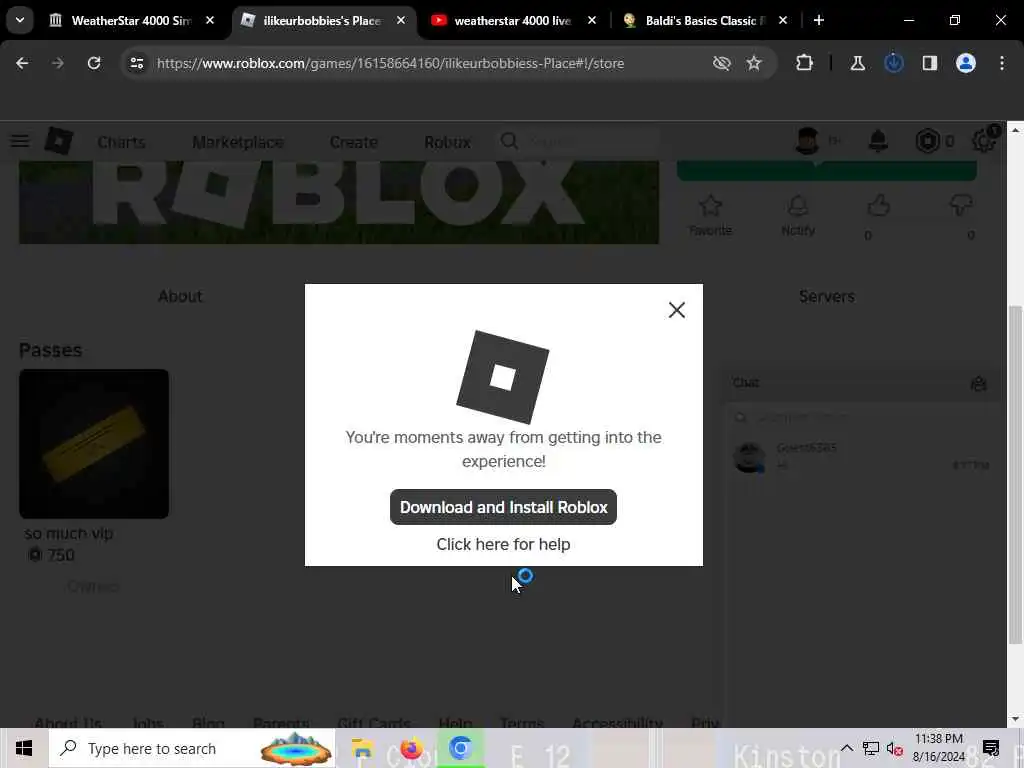Image resolution: width=1024 pixels, height=768 pixels.
Task: Click Download and Install Roblox button
Action: (x=503, y=507)
